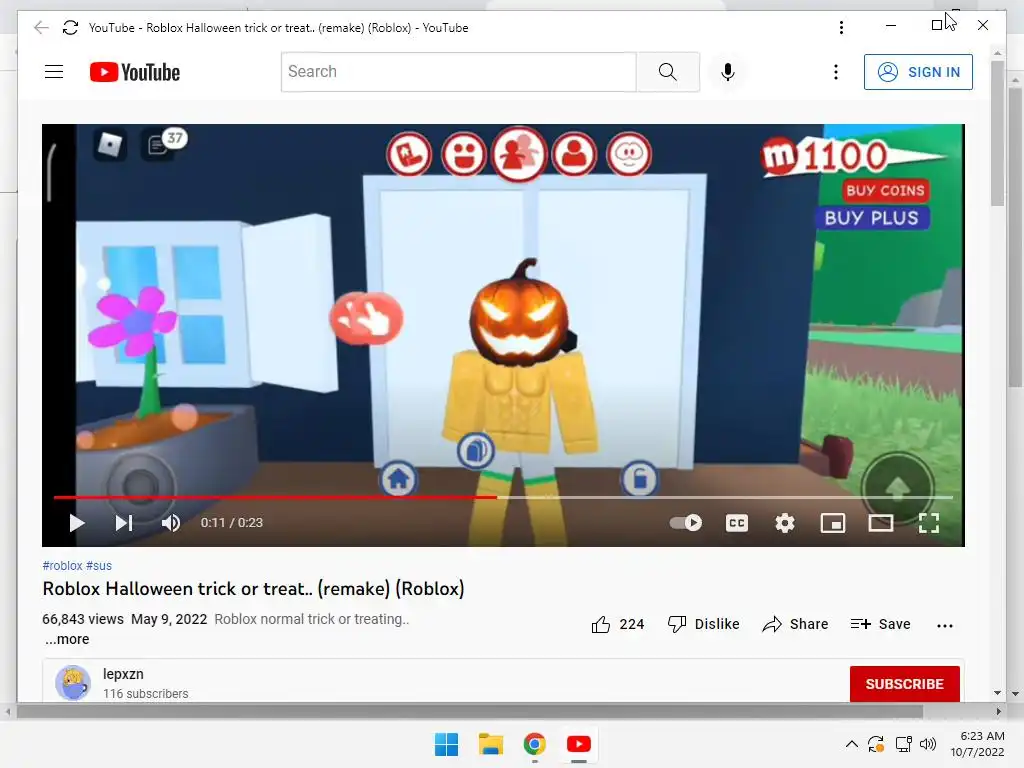Skip to the next video
Viewport: 1024px width, 768px height.
(x=123, y=523)
